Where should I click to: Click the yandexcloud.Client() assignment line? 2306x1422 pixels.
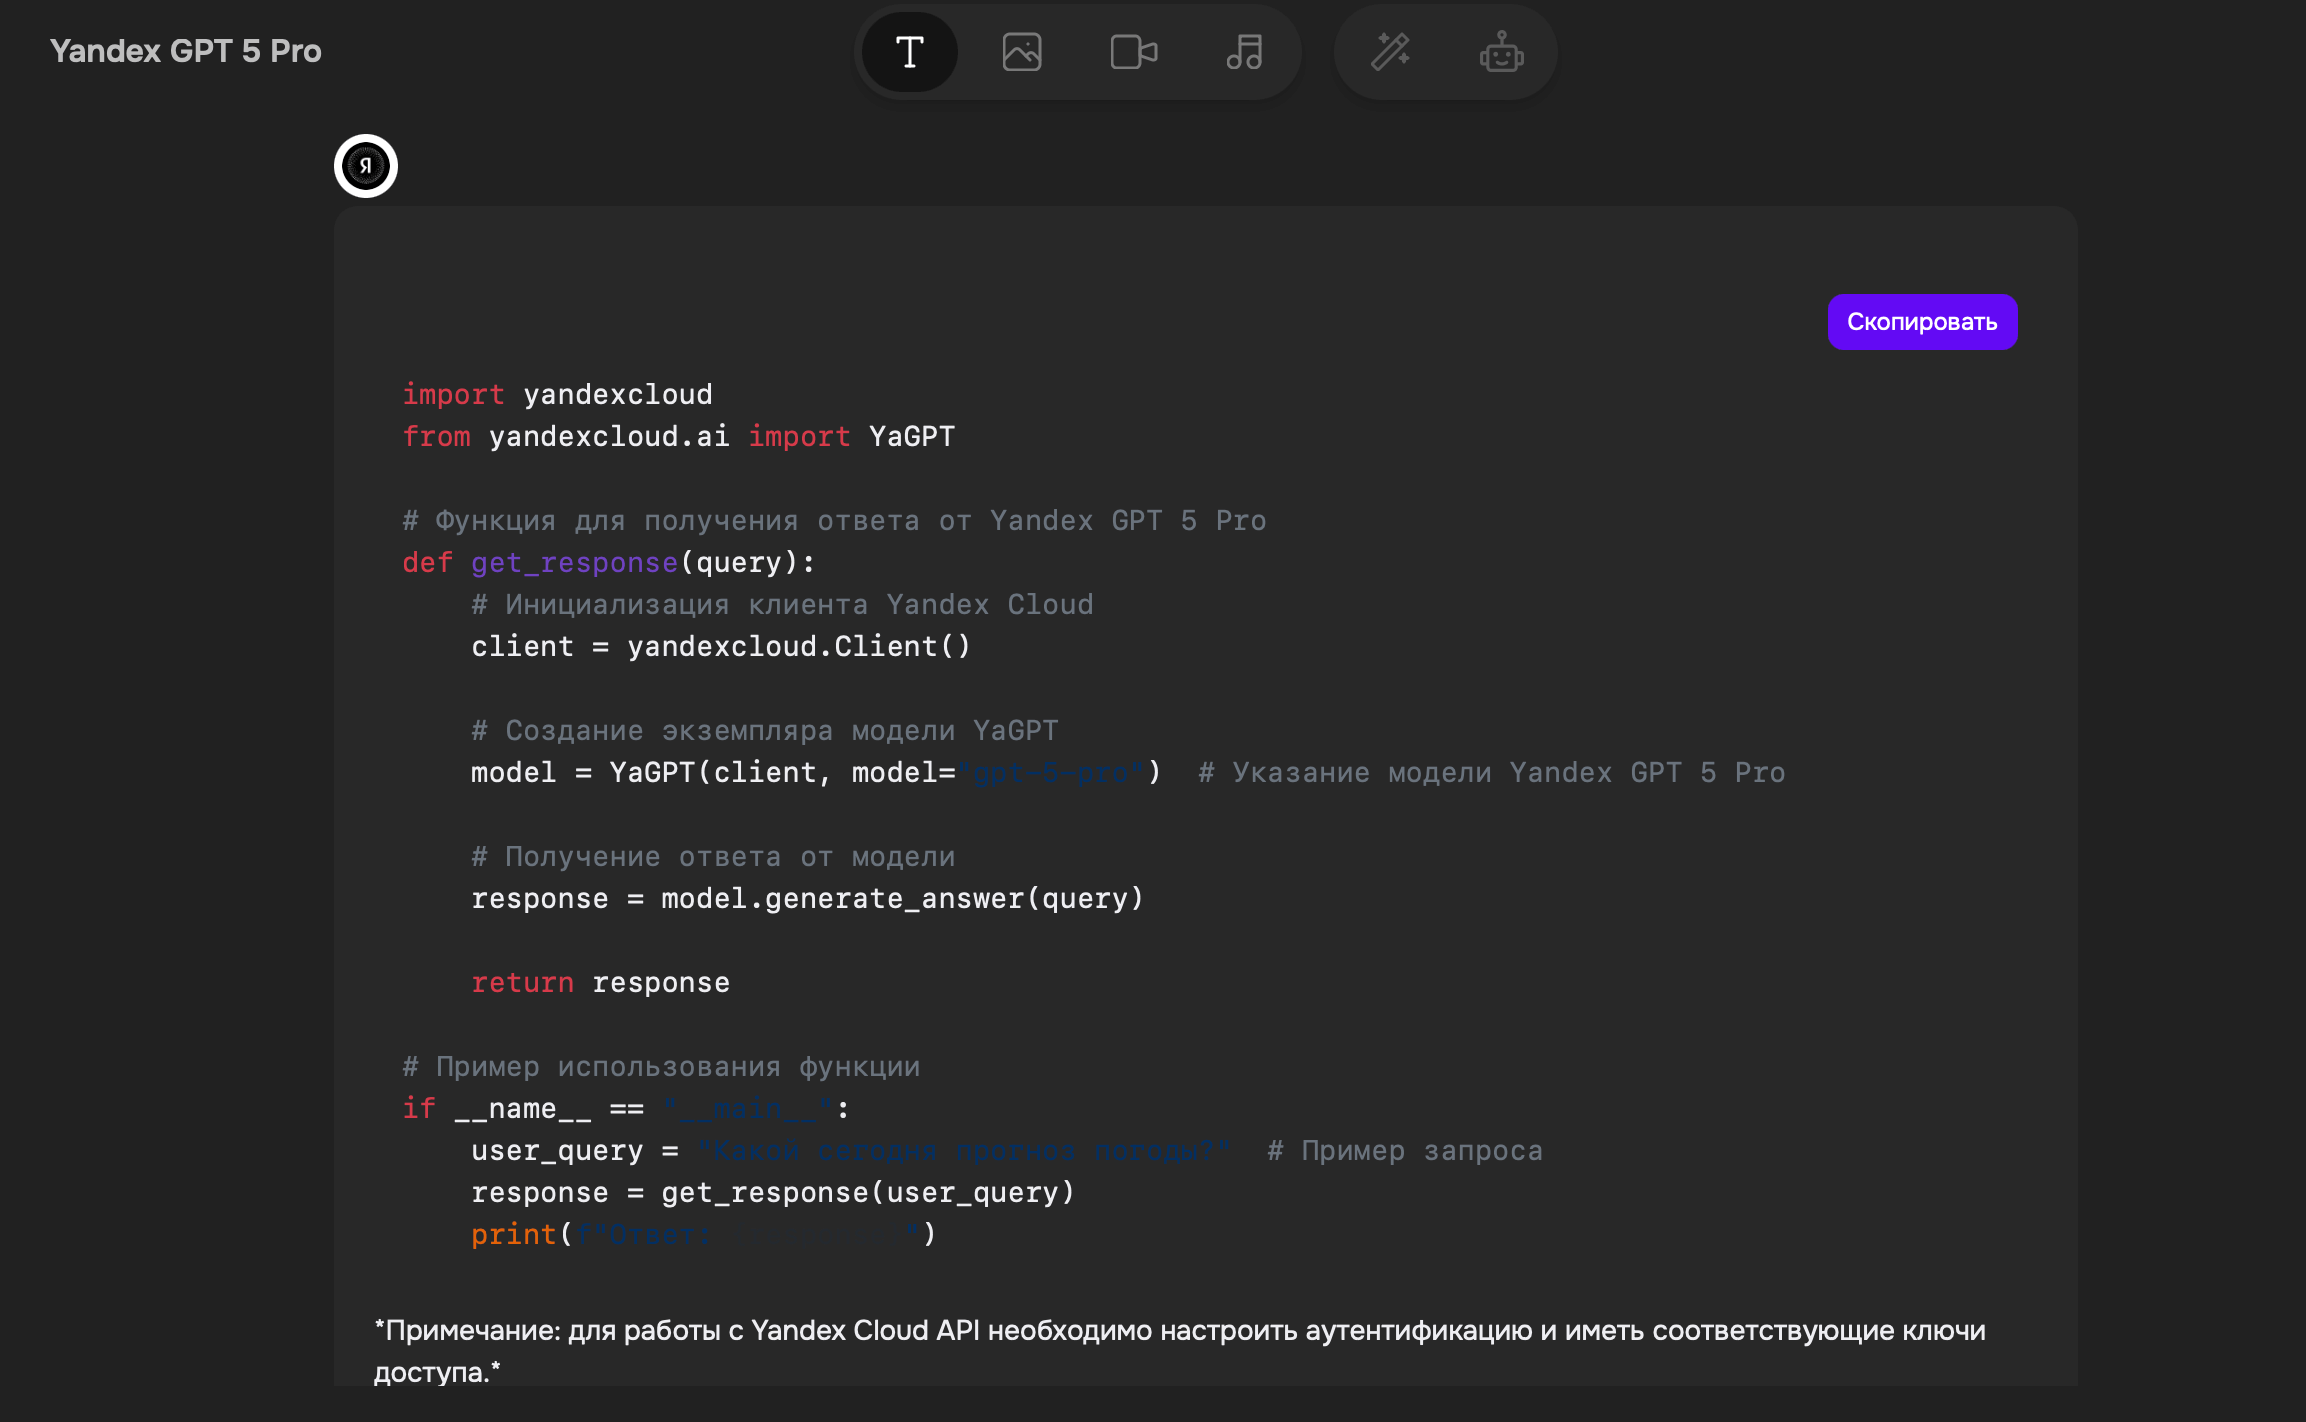(720, 647)
